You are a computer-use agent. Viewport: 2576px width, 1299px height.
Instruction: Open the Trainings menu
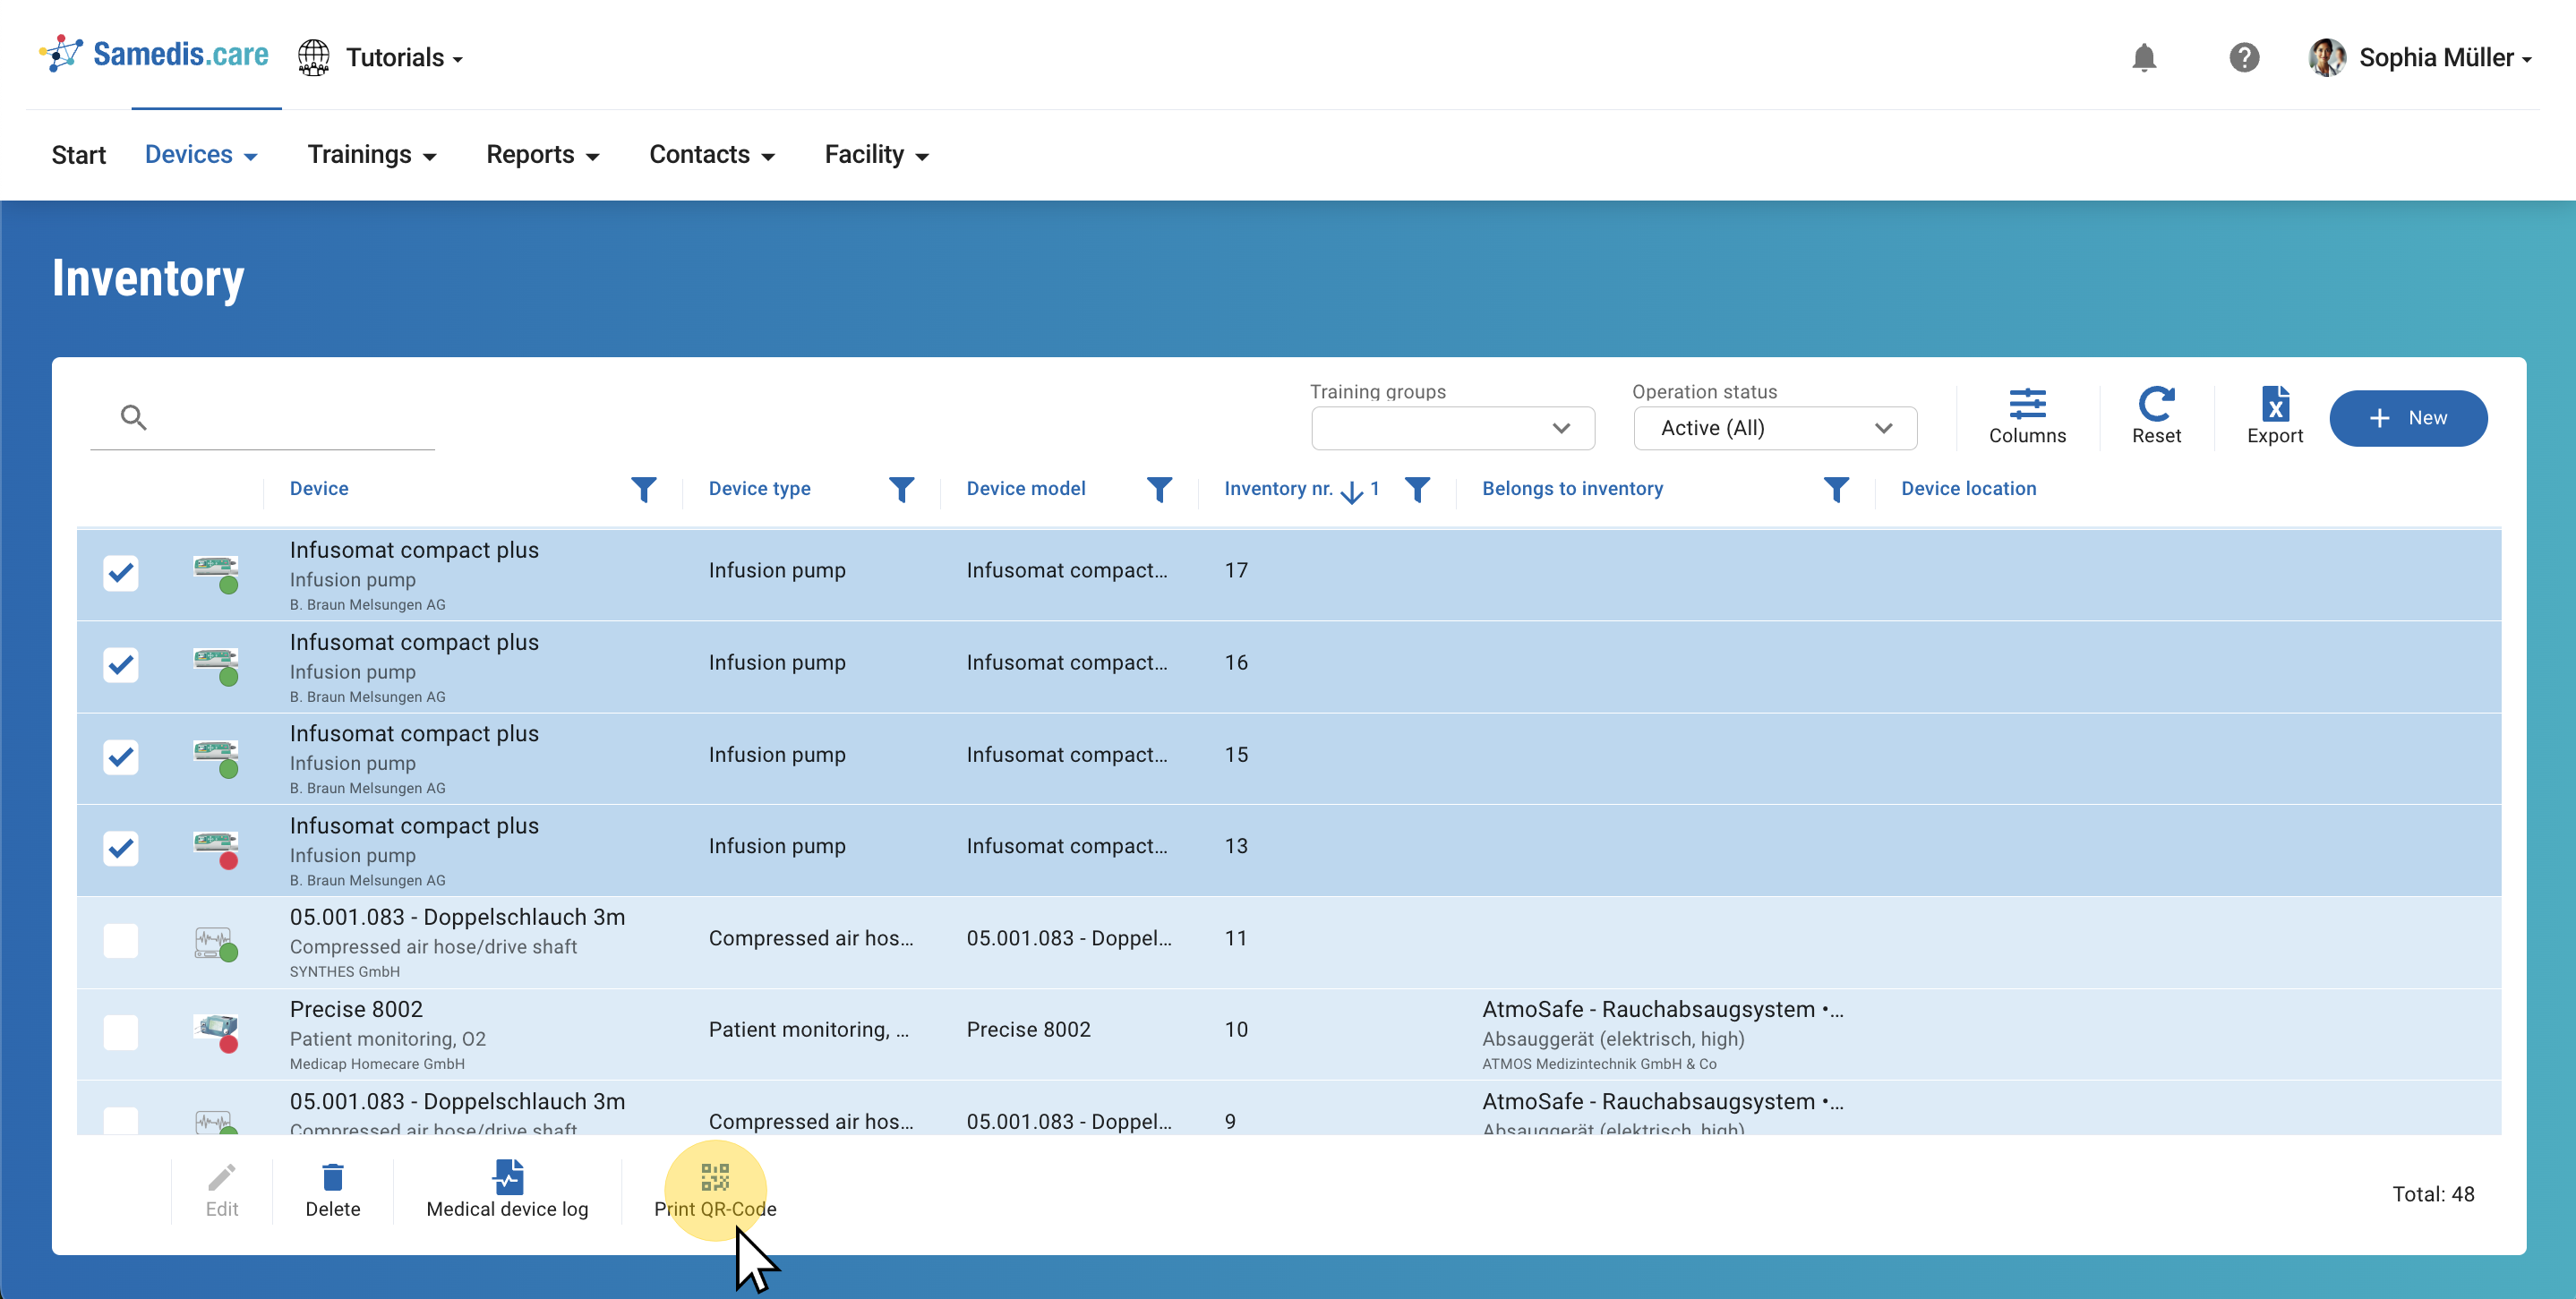[x=371, y=155]
